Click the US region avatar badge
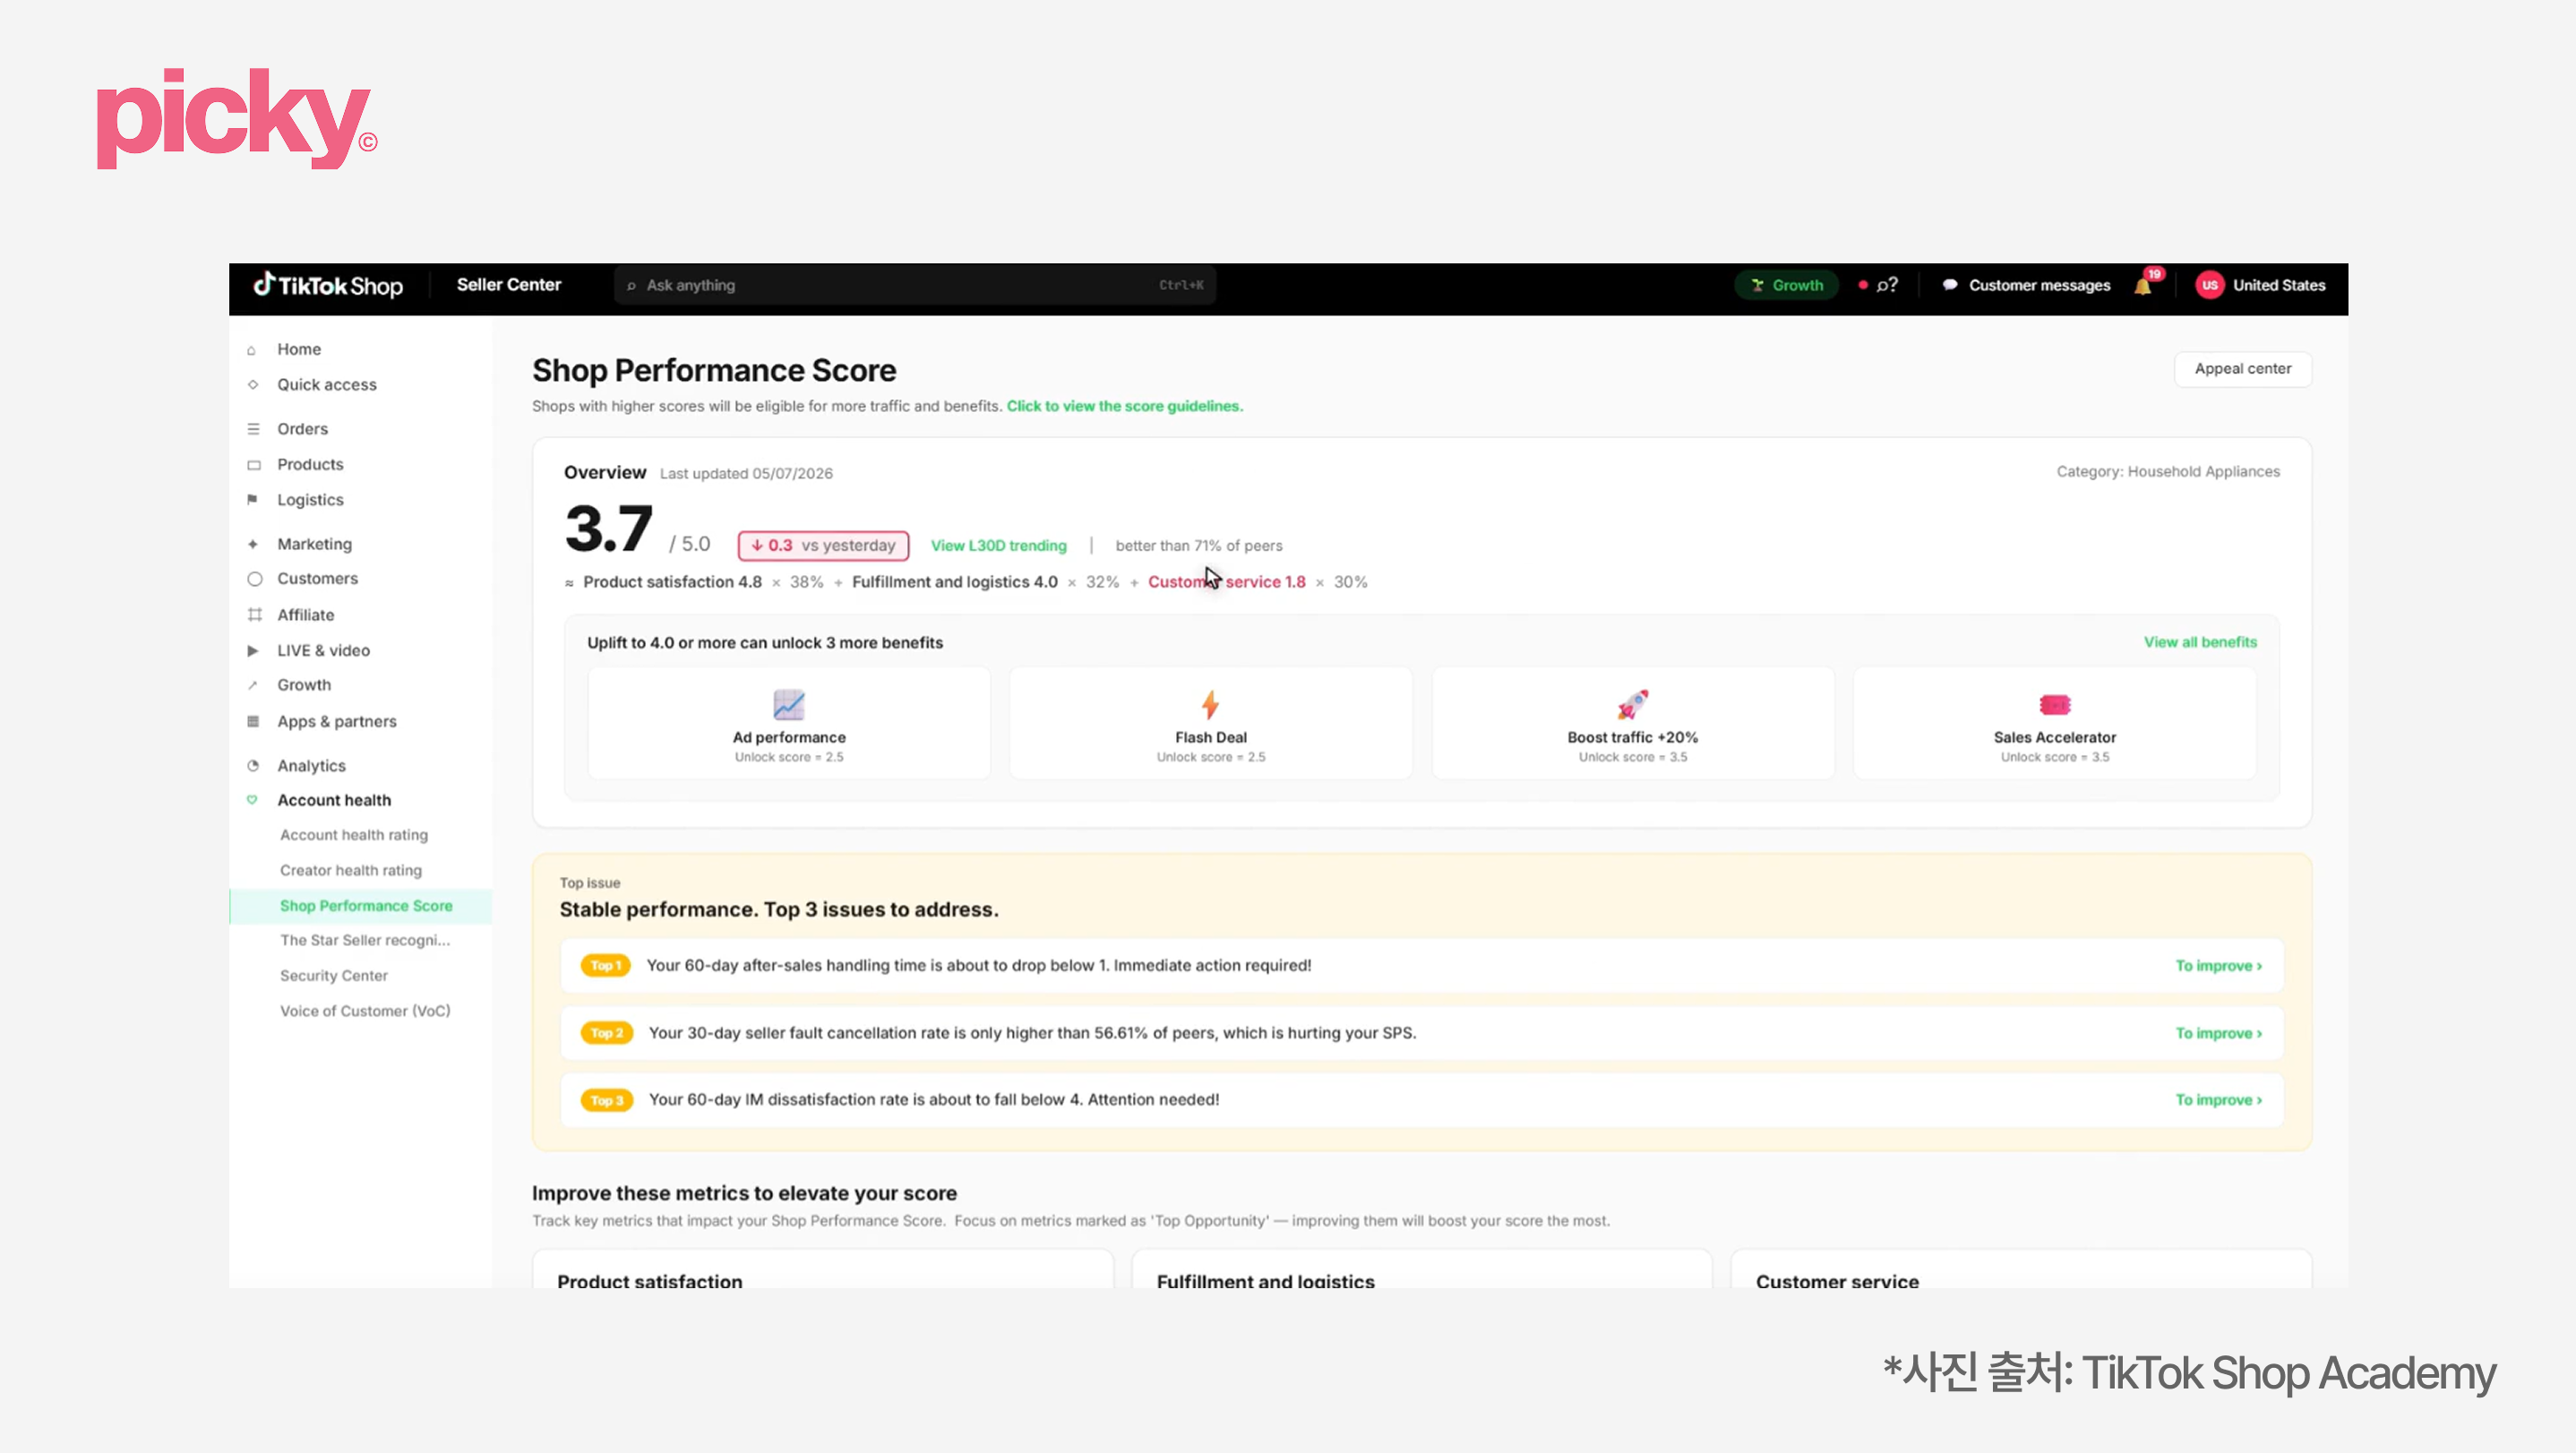Image resolution: width=2576 pixels, height=1453 pixels. tap(2209, 285)
